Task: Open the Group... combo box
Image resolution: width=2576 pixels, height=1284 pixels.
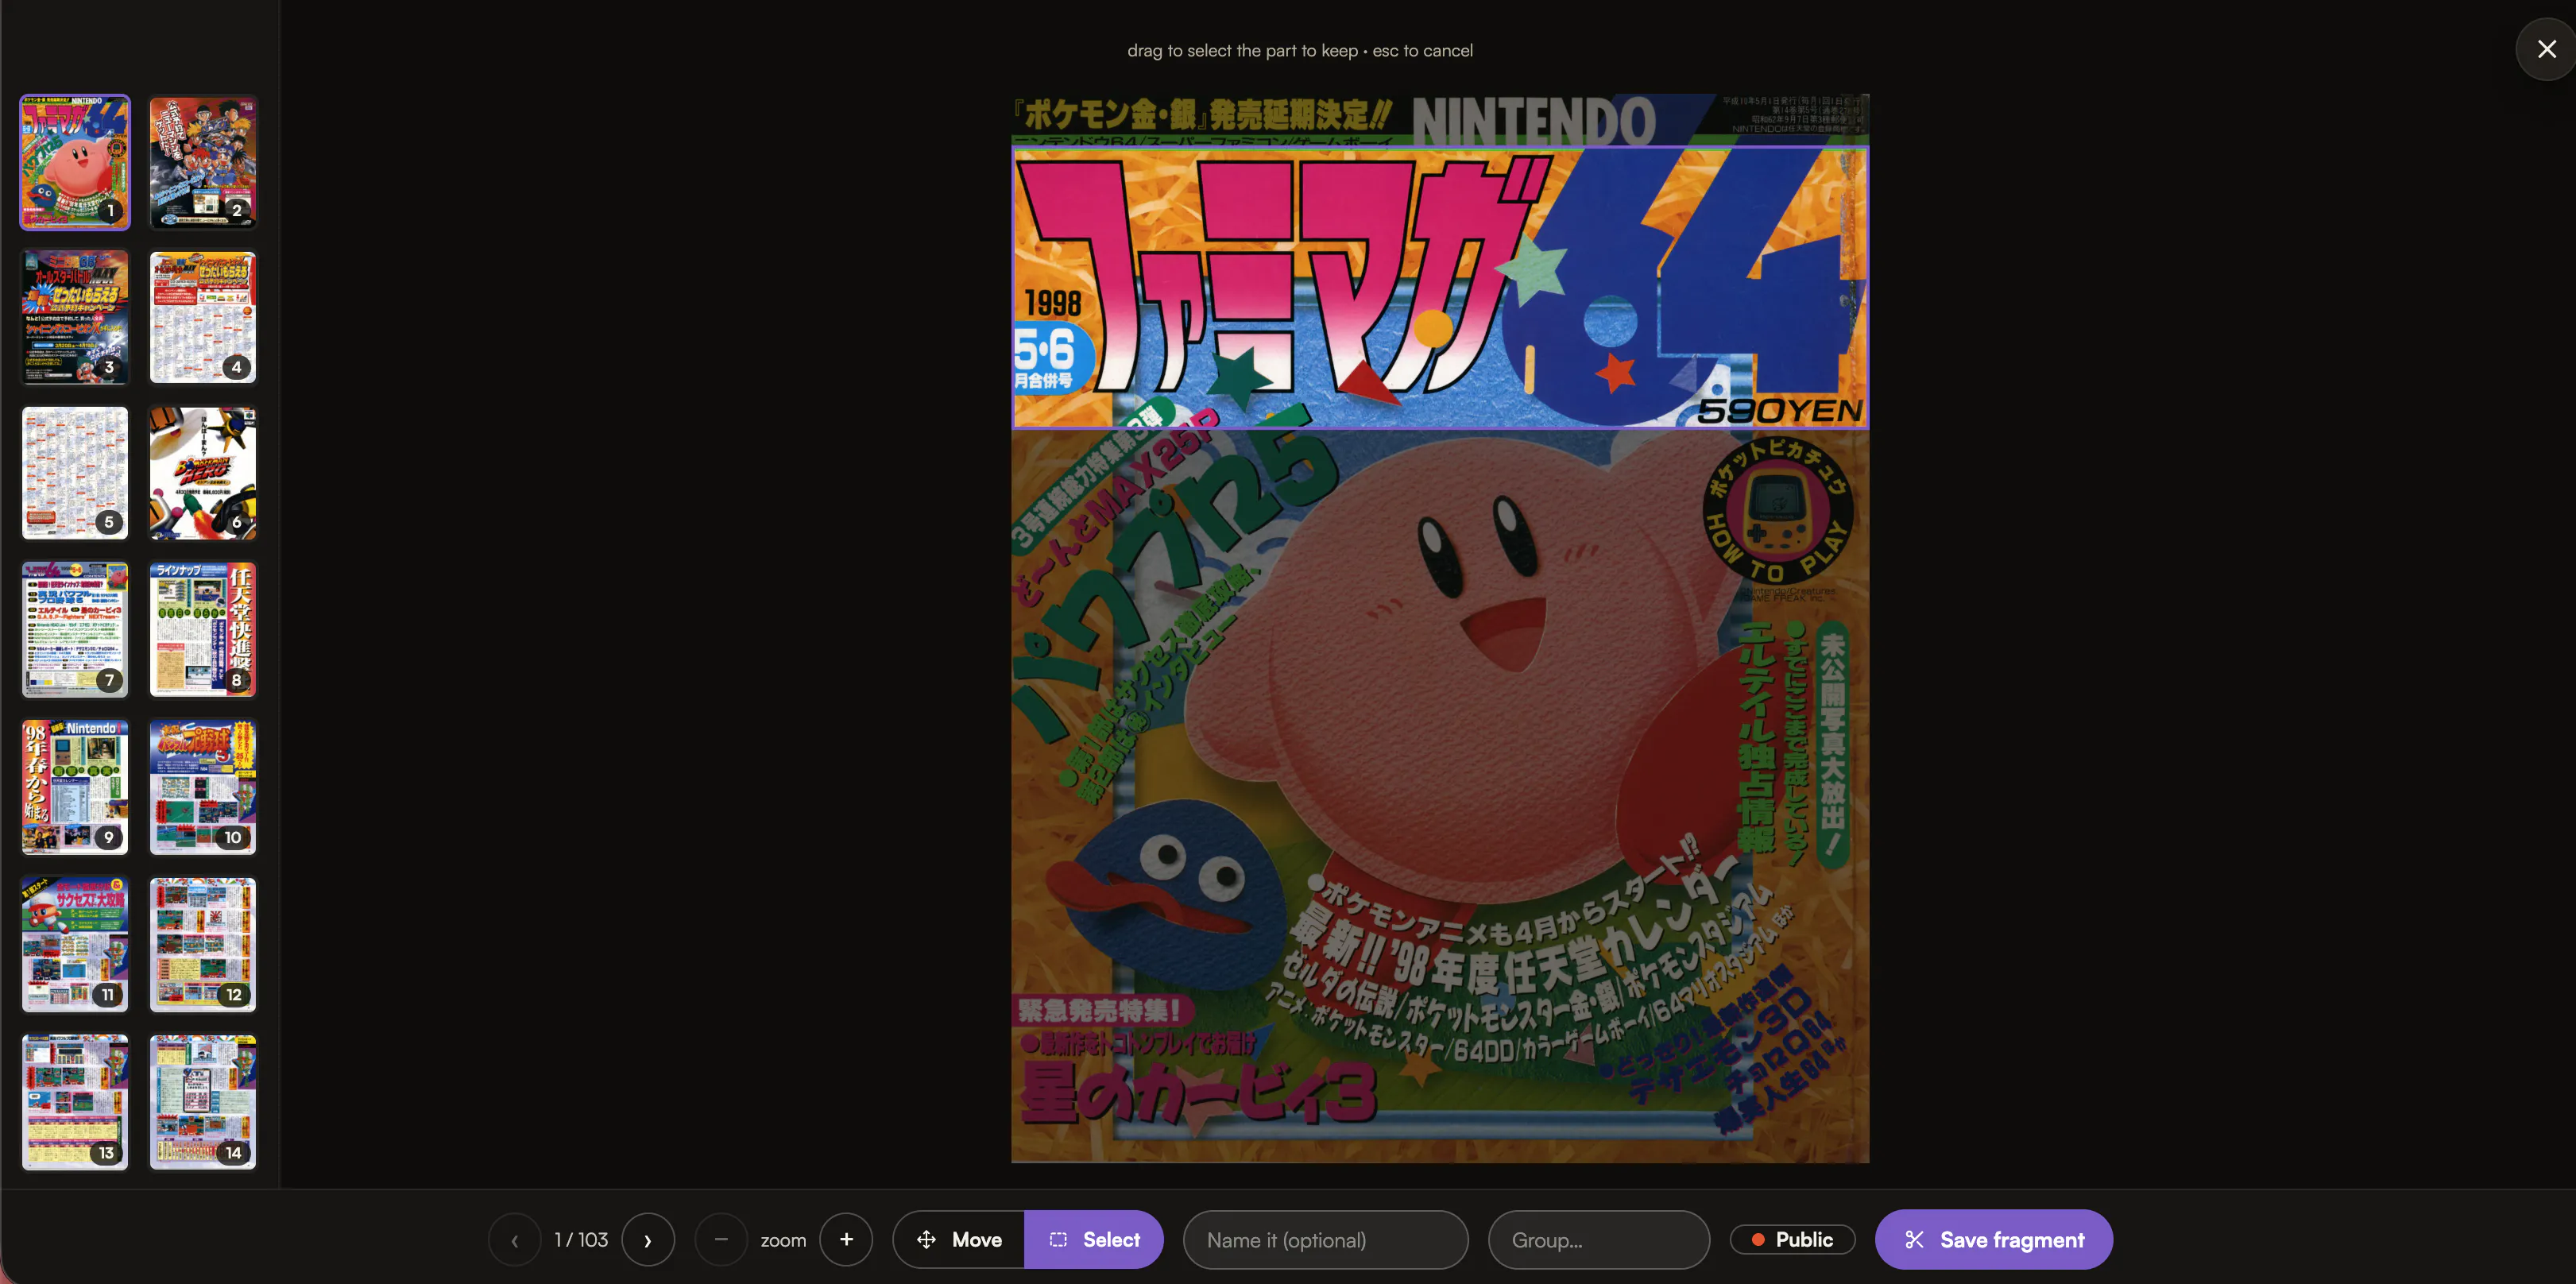Action: click(1598, 1239)
